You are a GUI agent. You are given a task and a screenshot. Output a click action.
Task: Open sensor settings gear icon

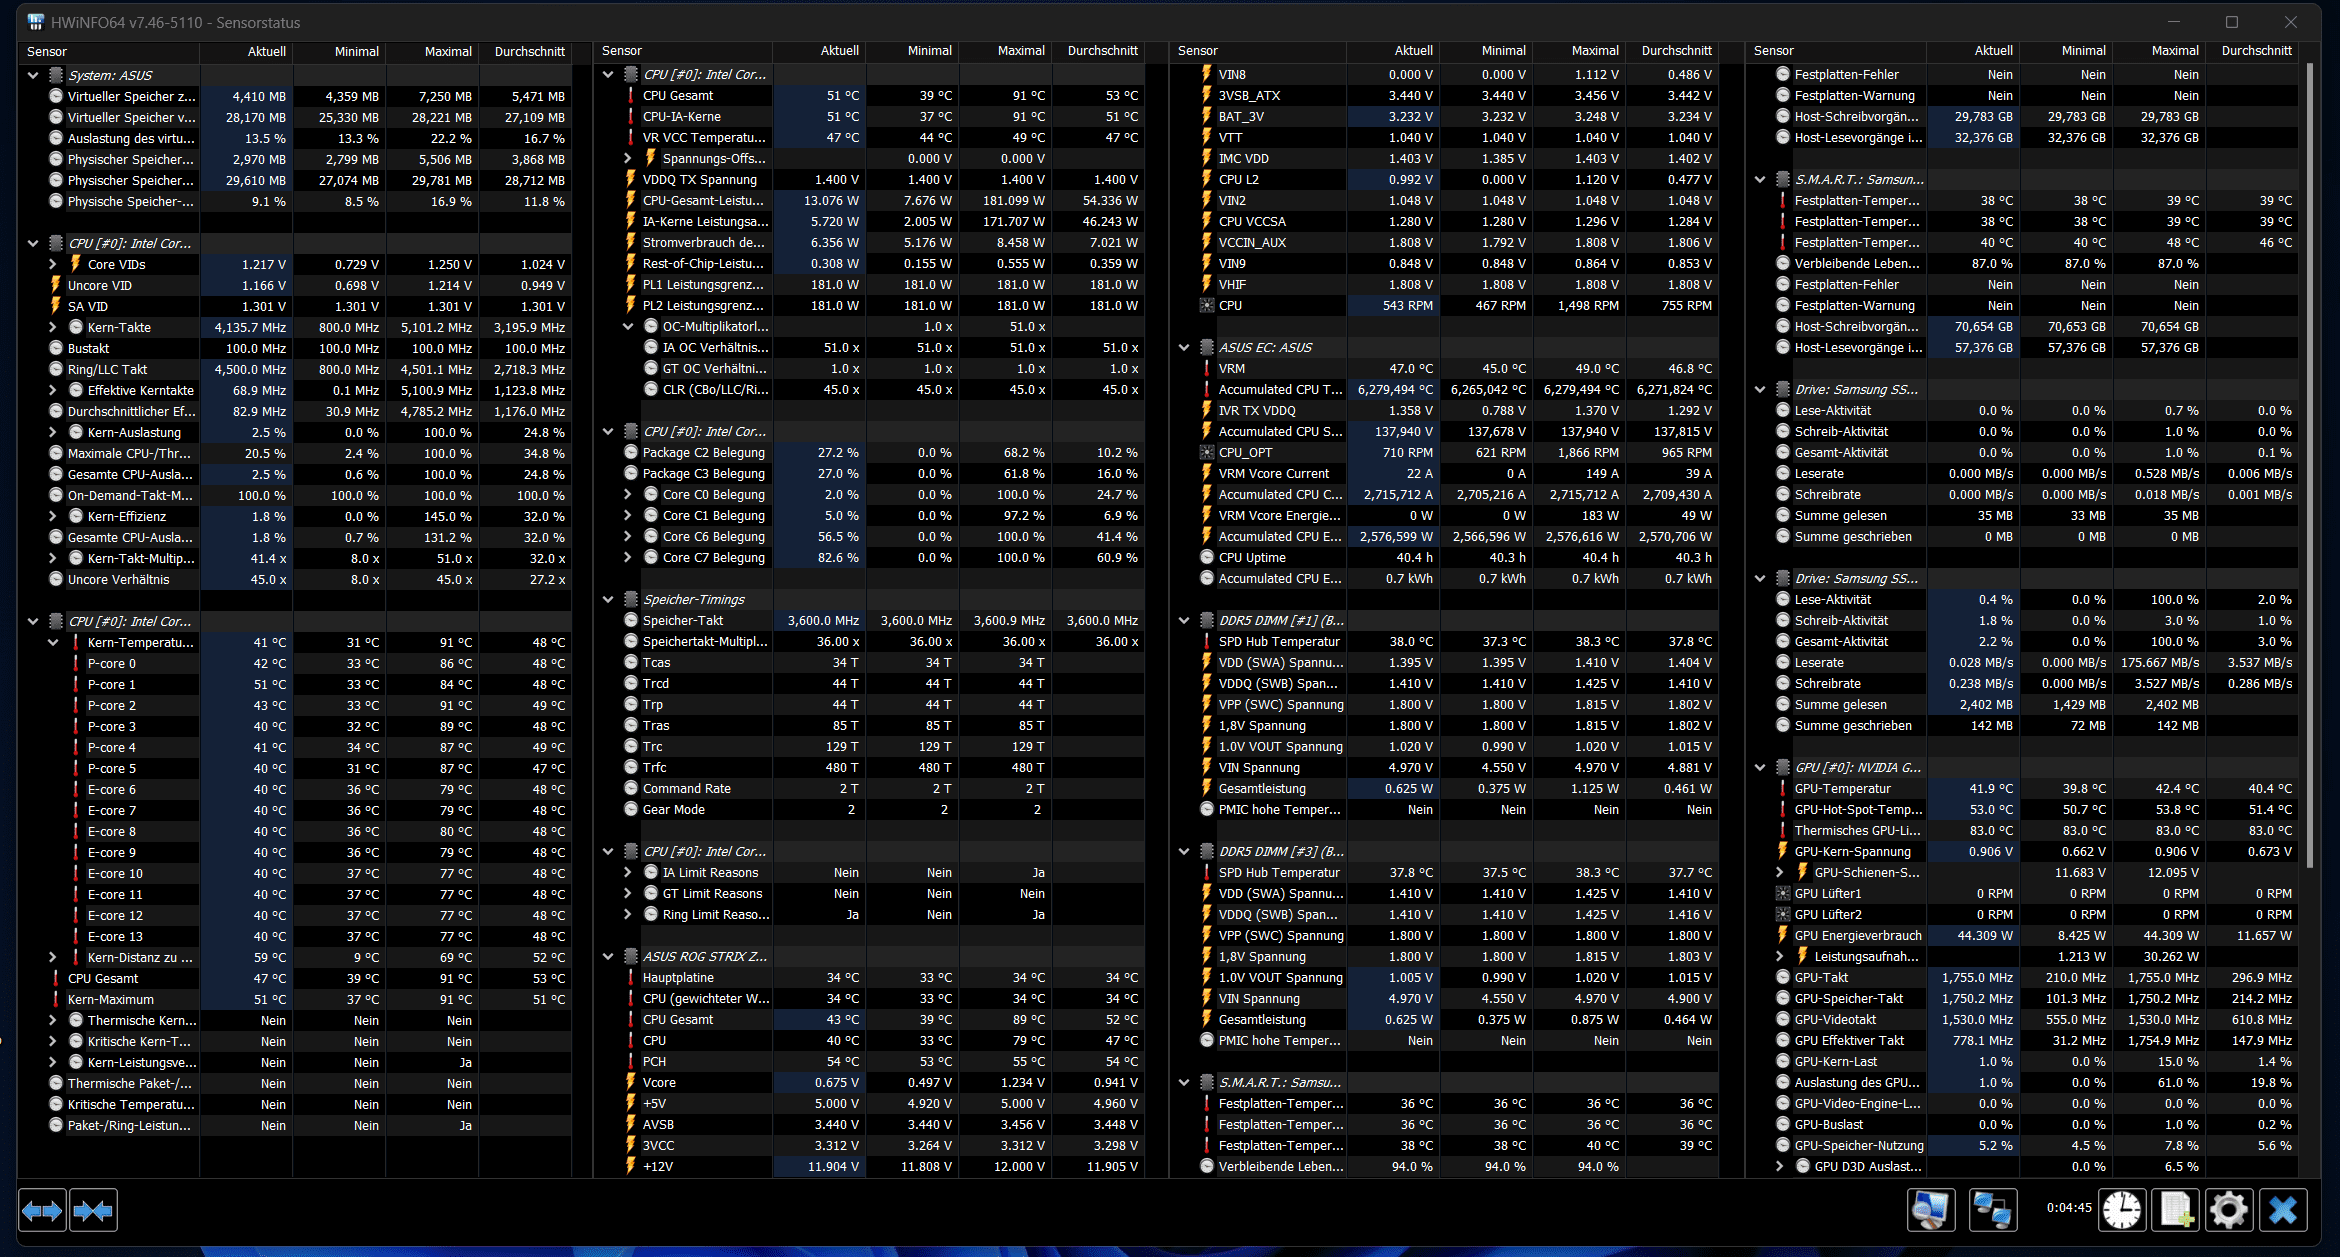tap(2229, 1210)
